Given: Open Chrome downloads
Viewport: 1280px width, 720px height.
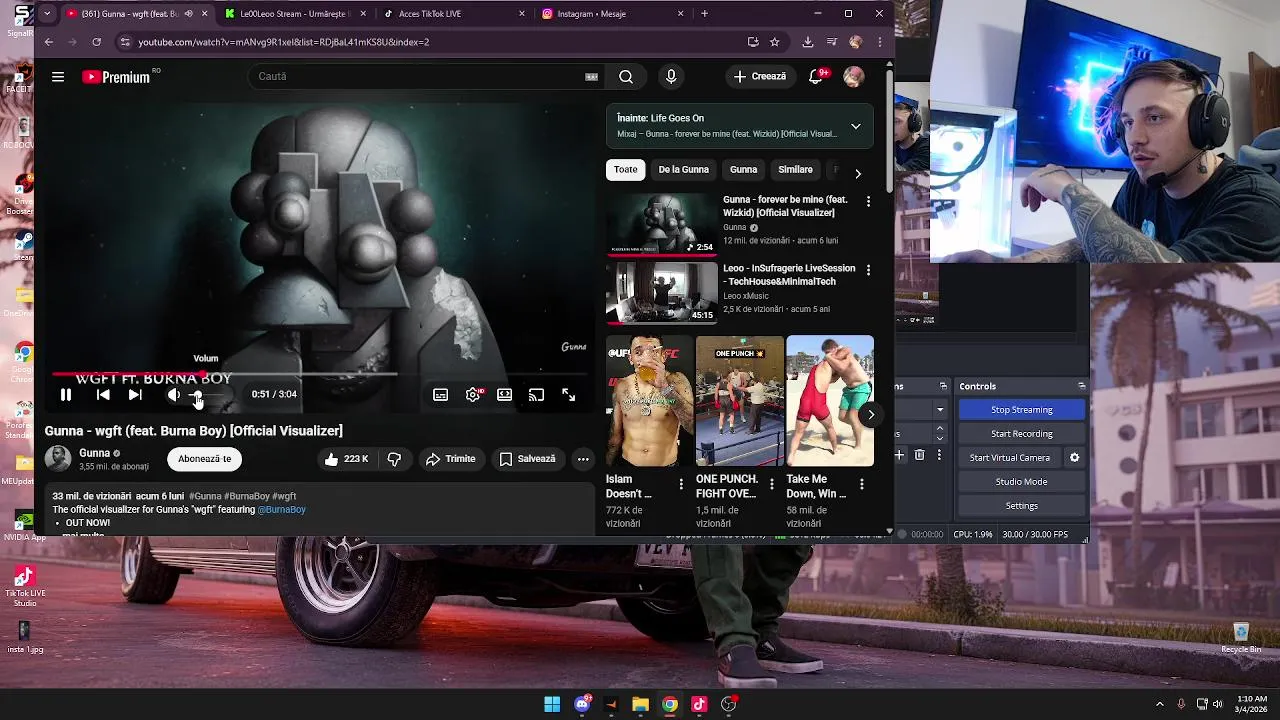Looking at the screenshot, I should click(807, 42).
